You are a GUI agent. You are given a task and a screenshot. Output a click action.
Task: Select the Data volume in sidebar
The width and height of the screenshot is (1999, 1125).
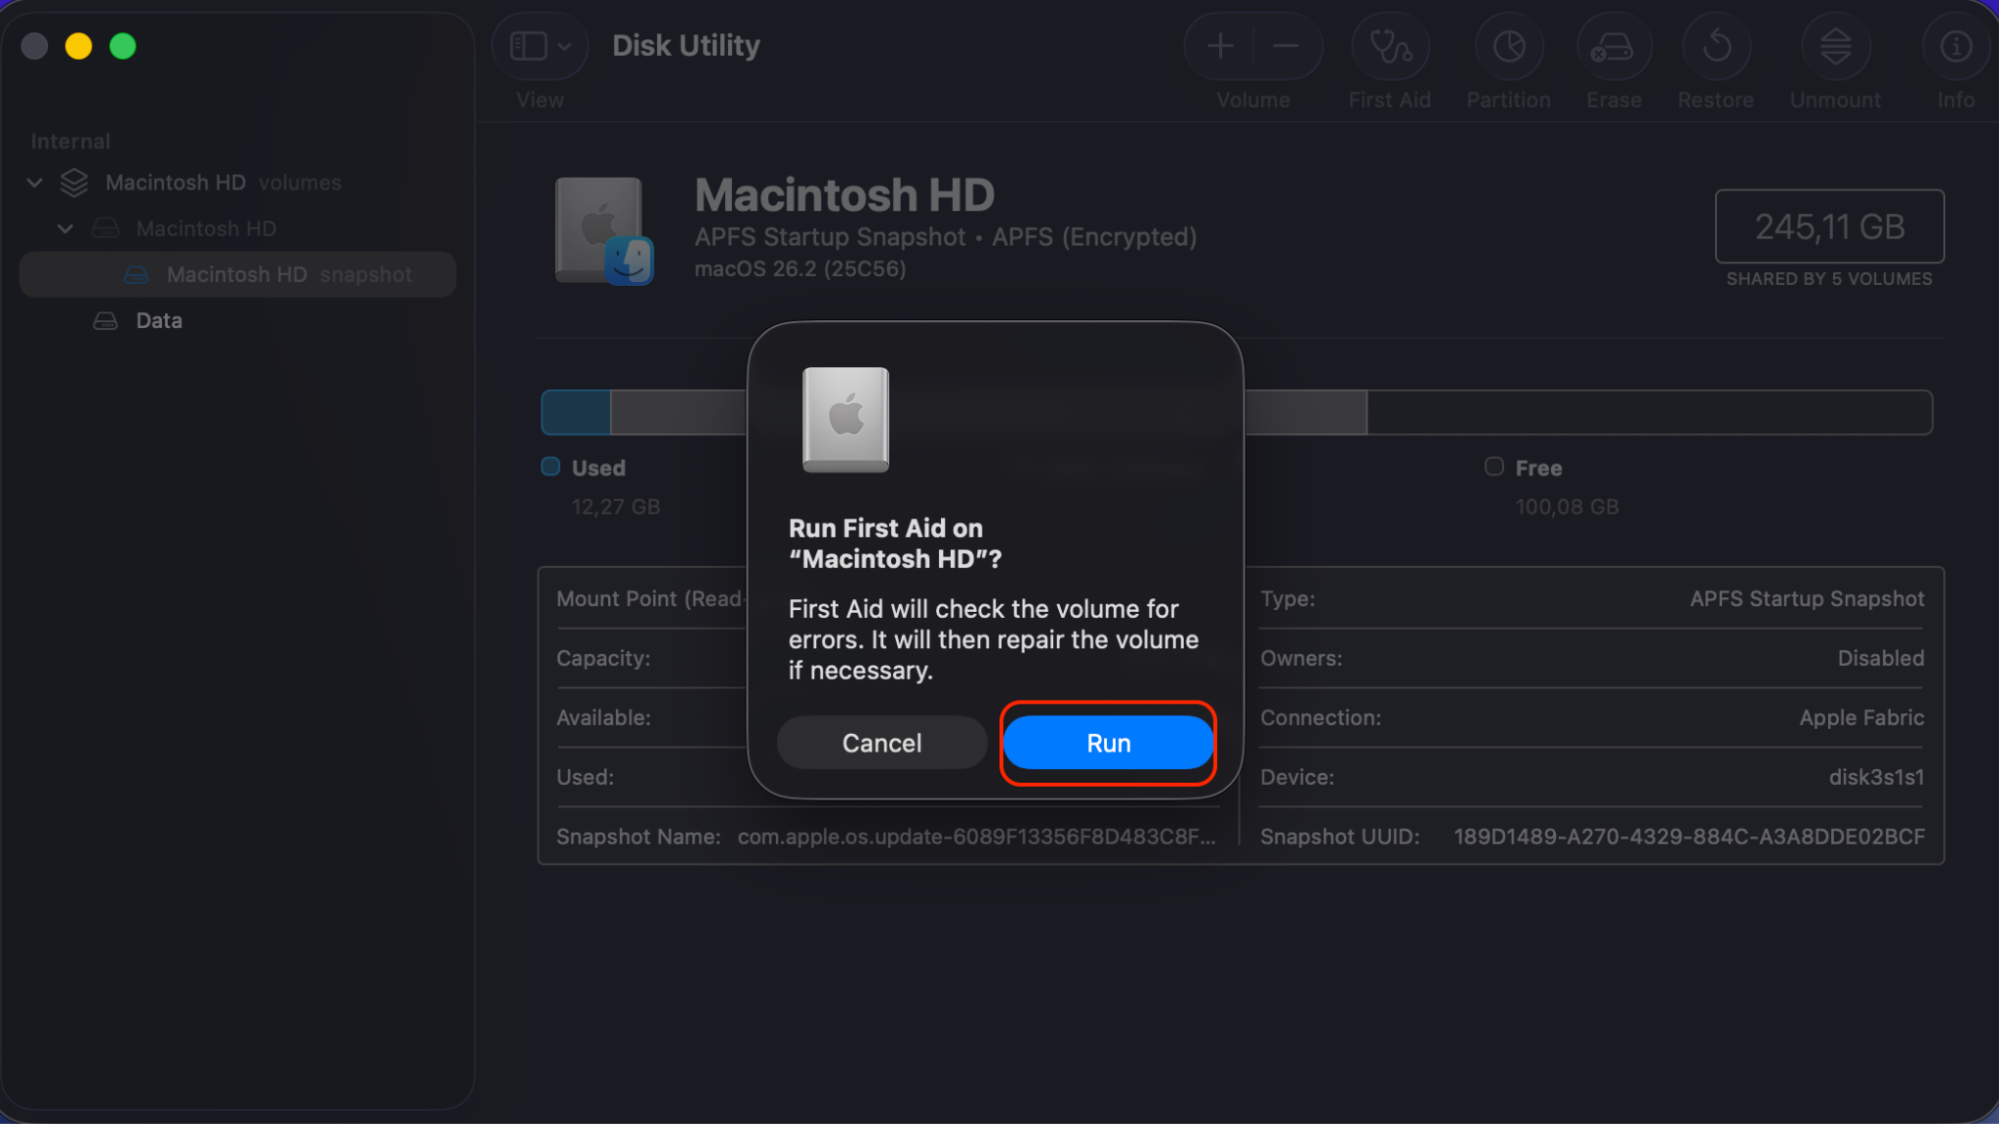click(158, 320)
